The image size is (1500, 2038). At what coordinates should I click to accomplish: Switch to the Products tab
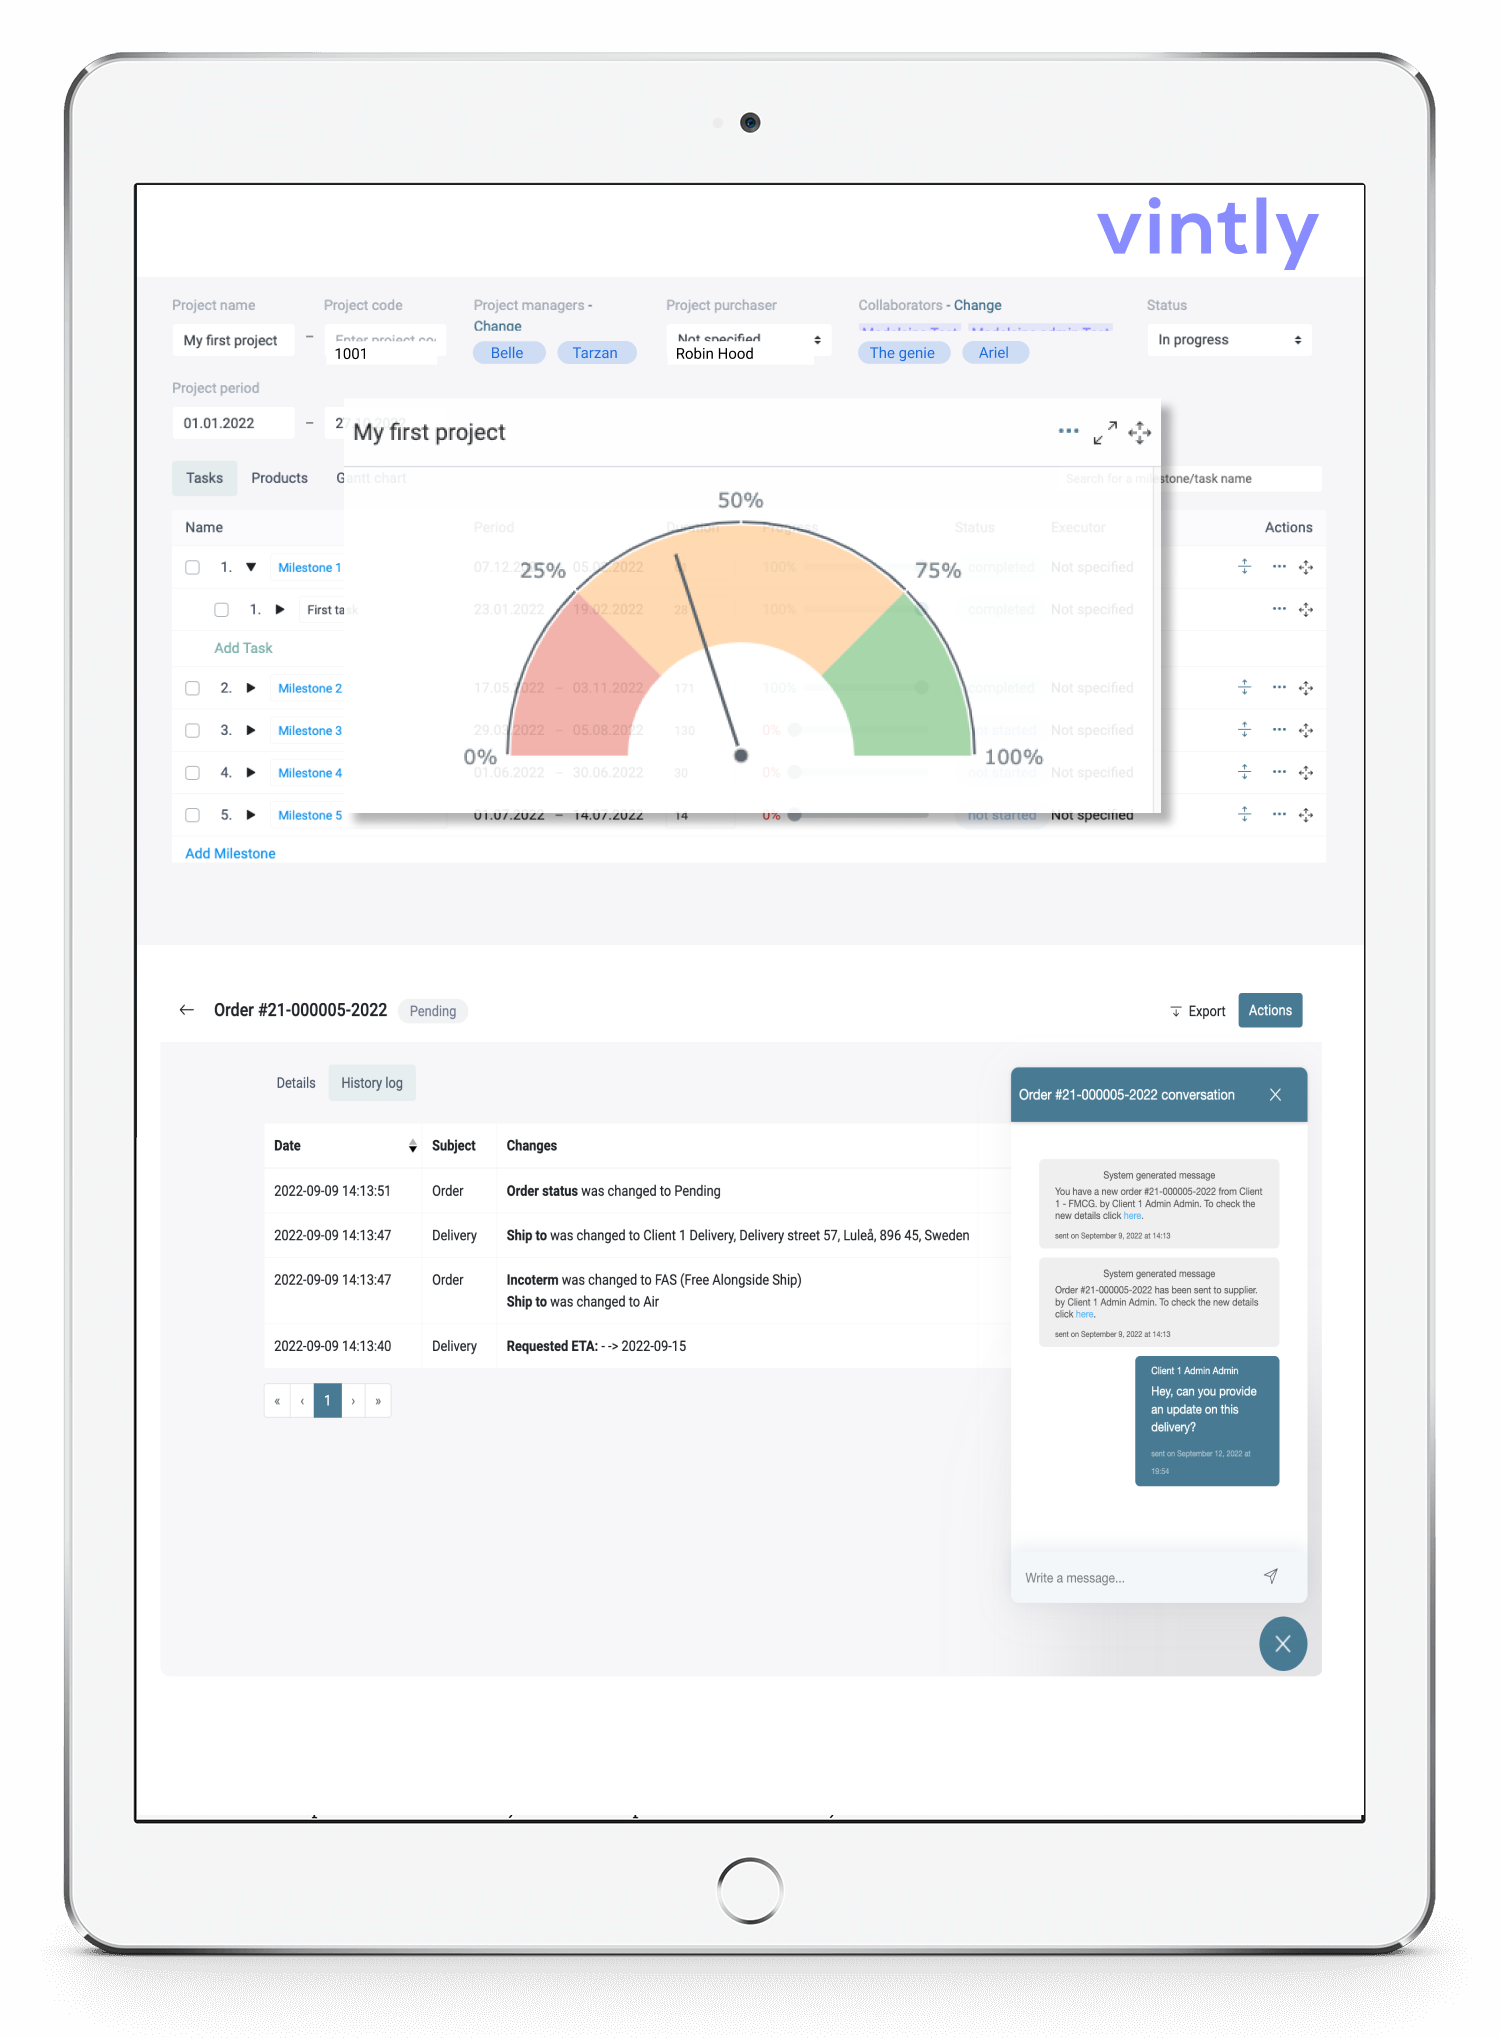point(279,478)
